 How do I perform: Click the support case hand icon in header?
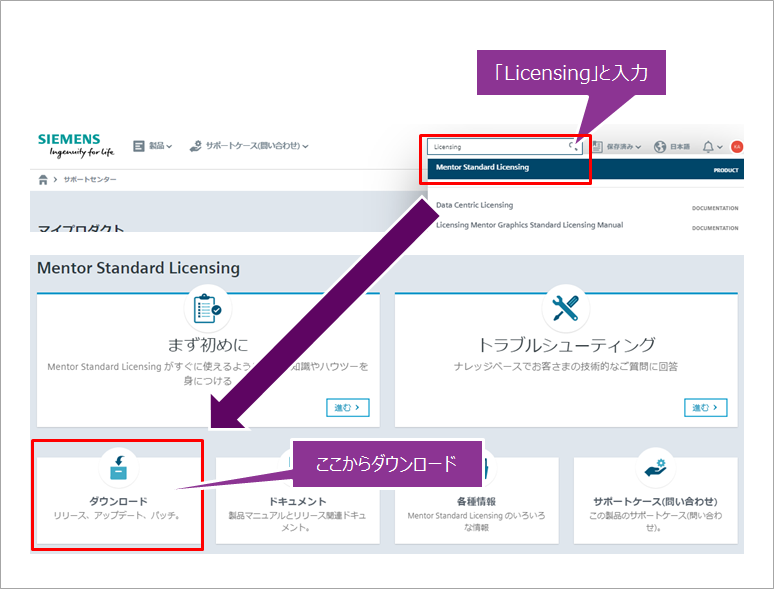(195, 146)
